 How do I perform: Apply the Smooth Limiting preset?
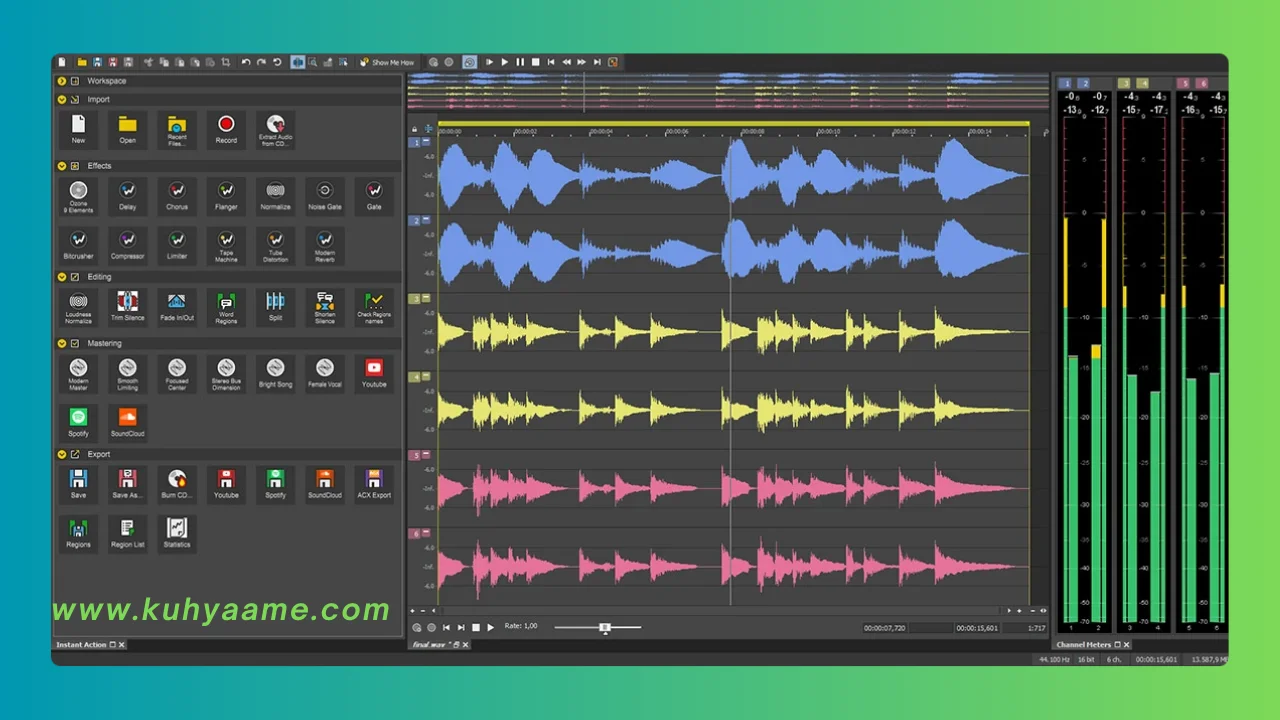pyautogui.click(x=127, y=373)
